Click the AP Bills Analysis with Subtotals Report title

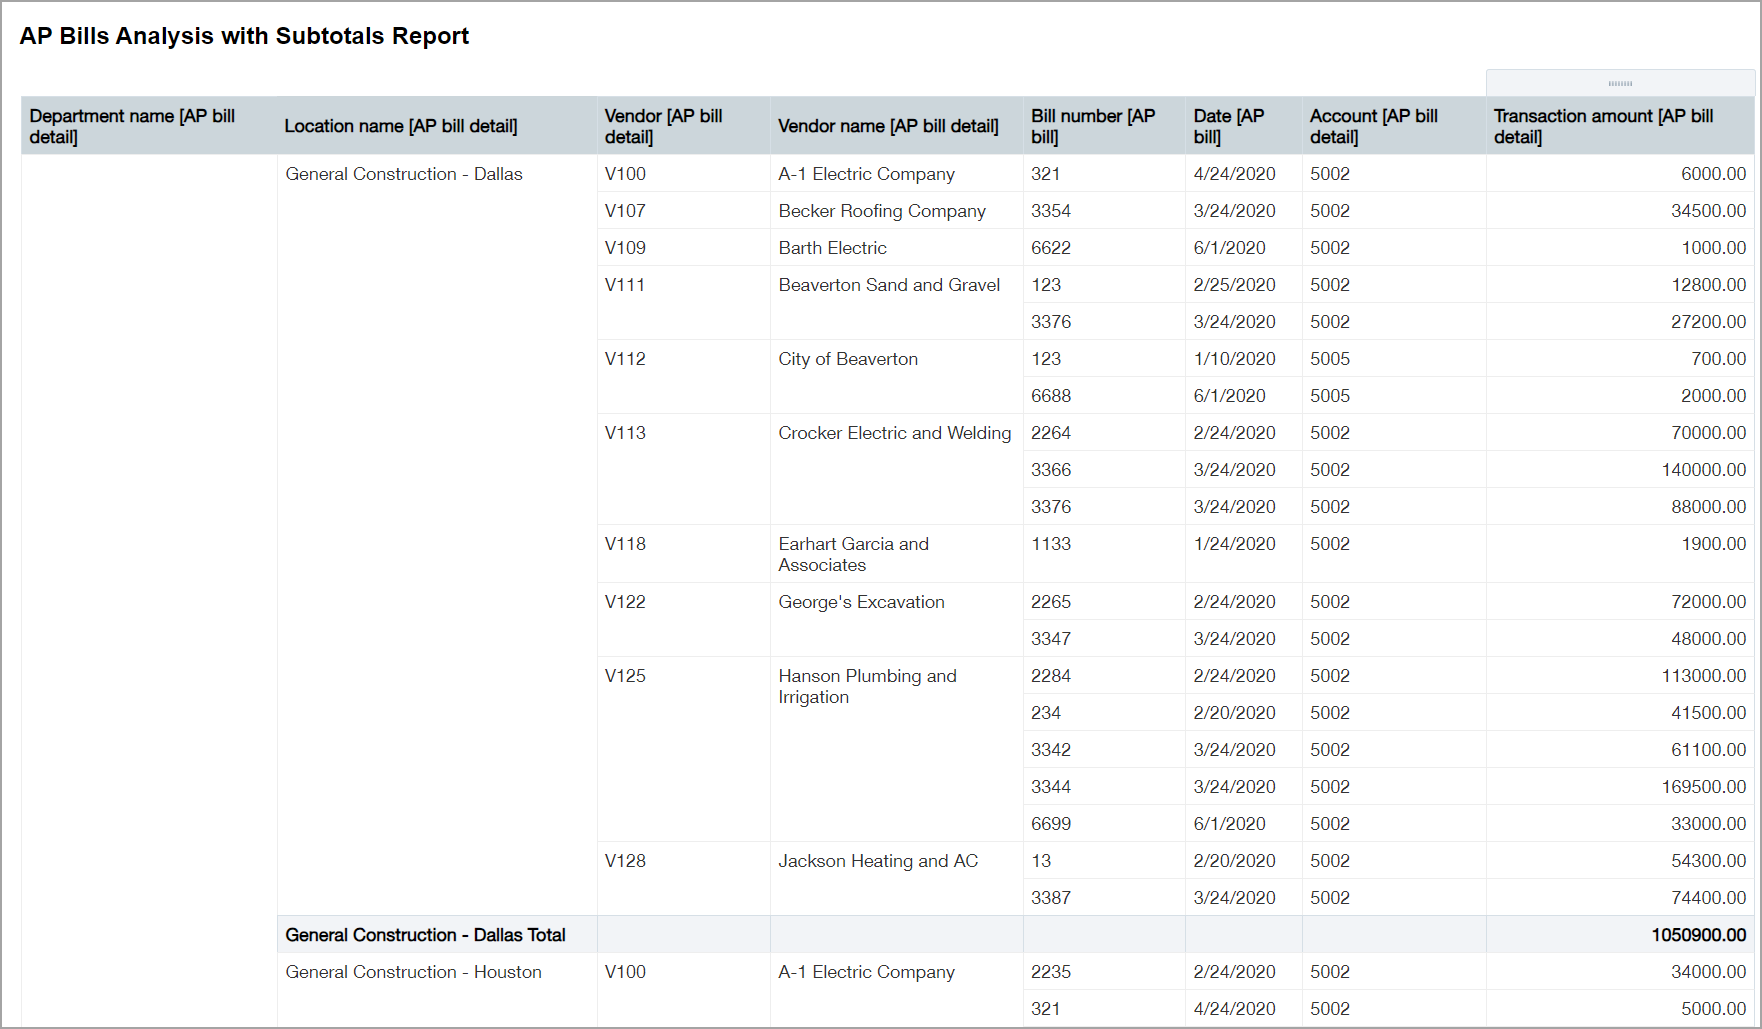click(x=244, y=35)
